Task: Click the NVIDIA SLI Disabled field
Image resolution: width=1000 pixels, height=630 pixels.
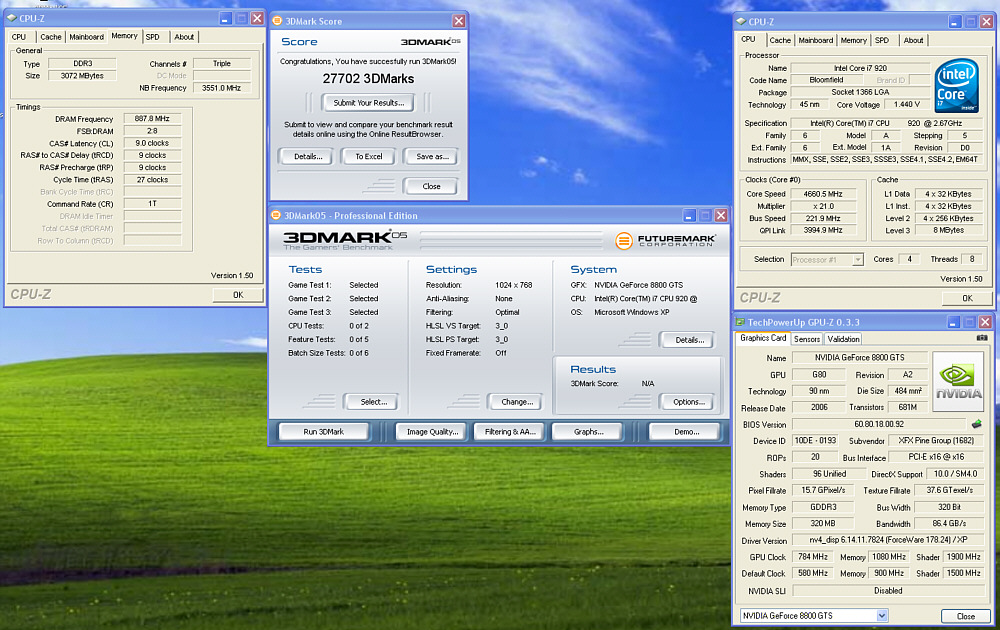Action: pyautogui.click(x=888, y=590)
